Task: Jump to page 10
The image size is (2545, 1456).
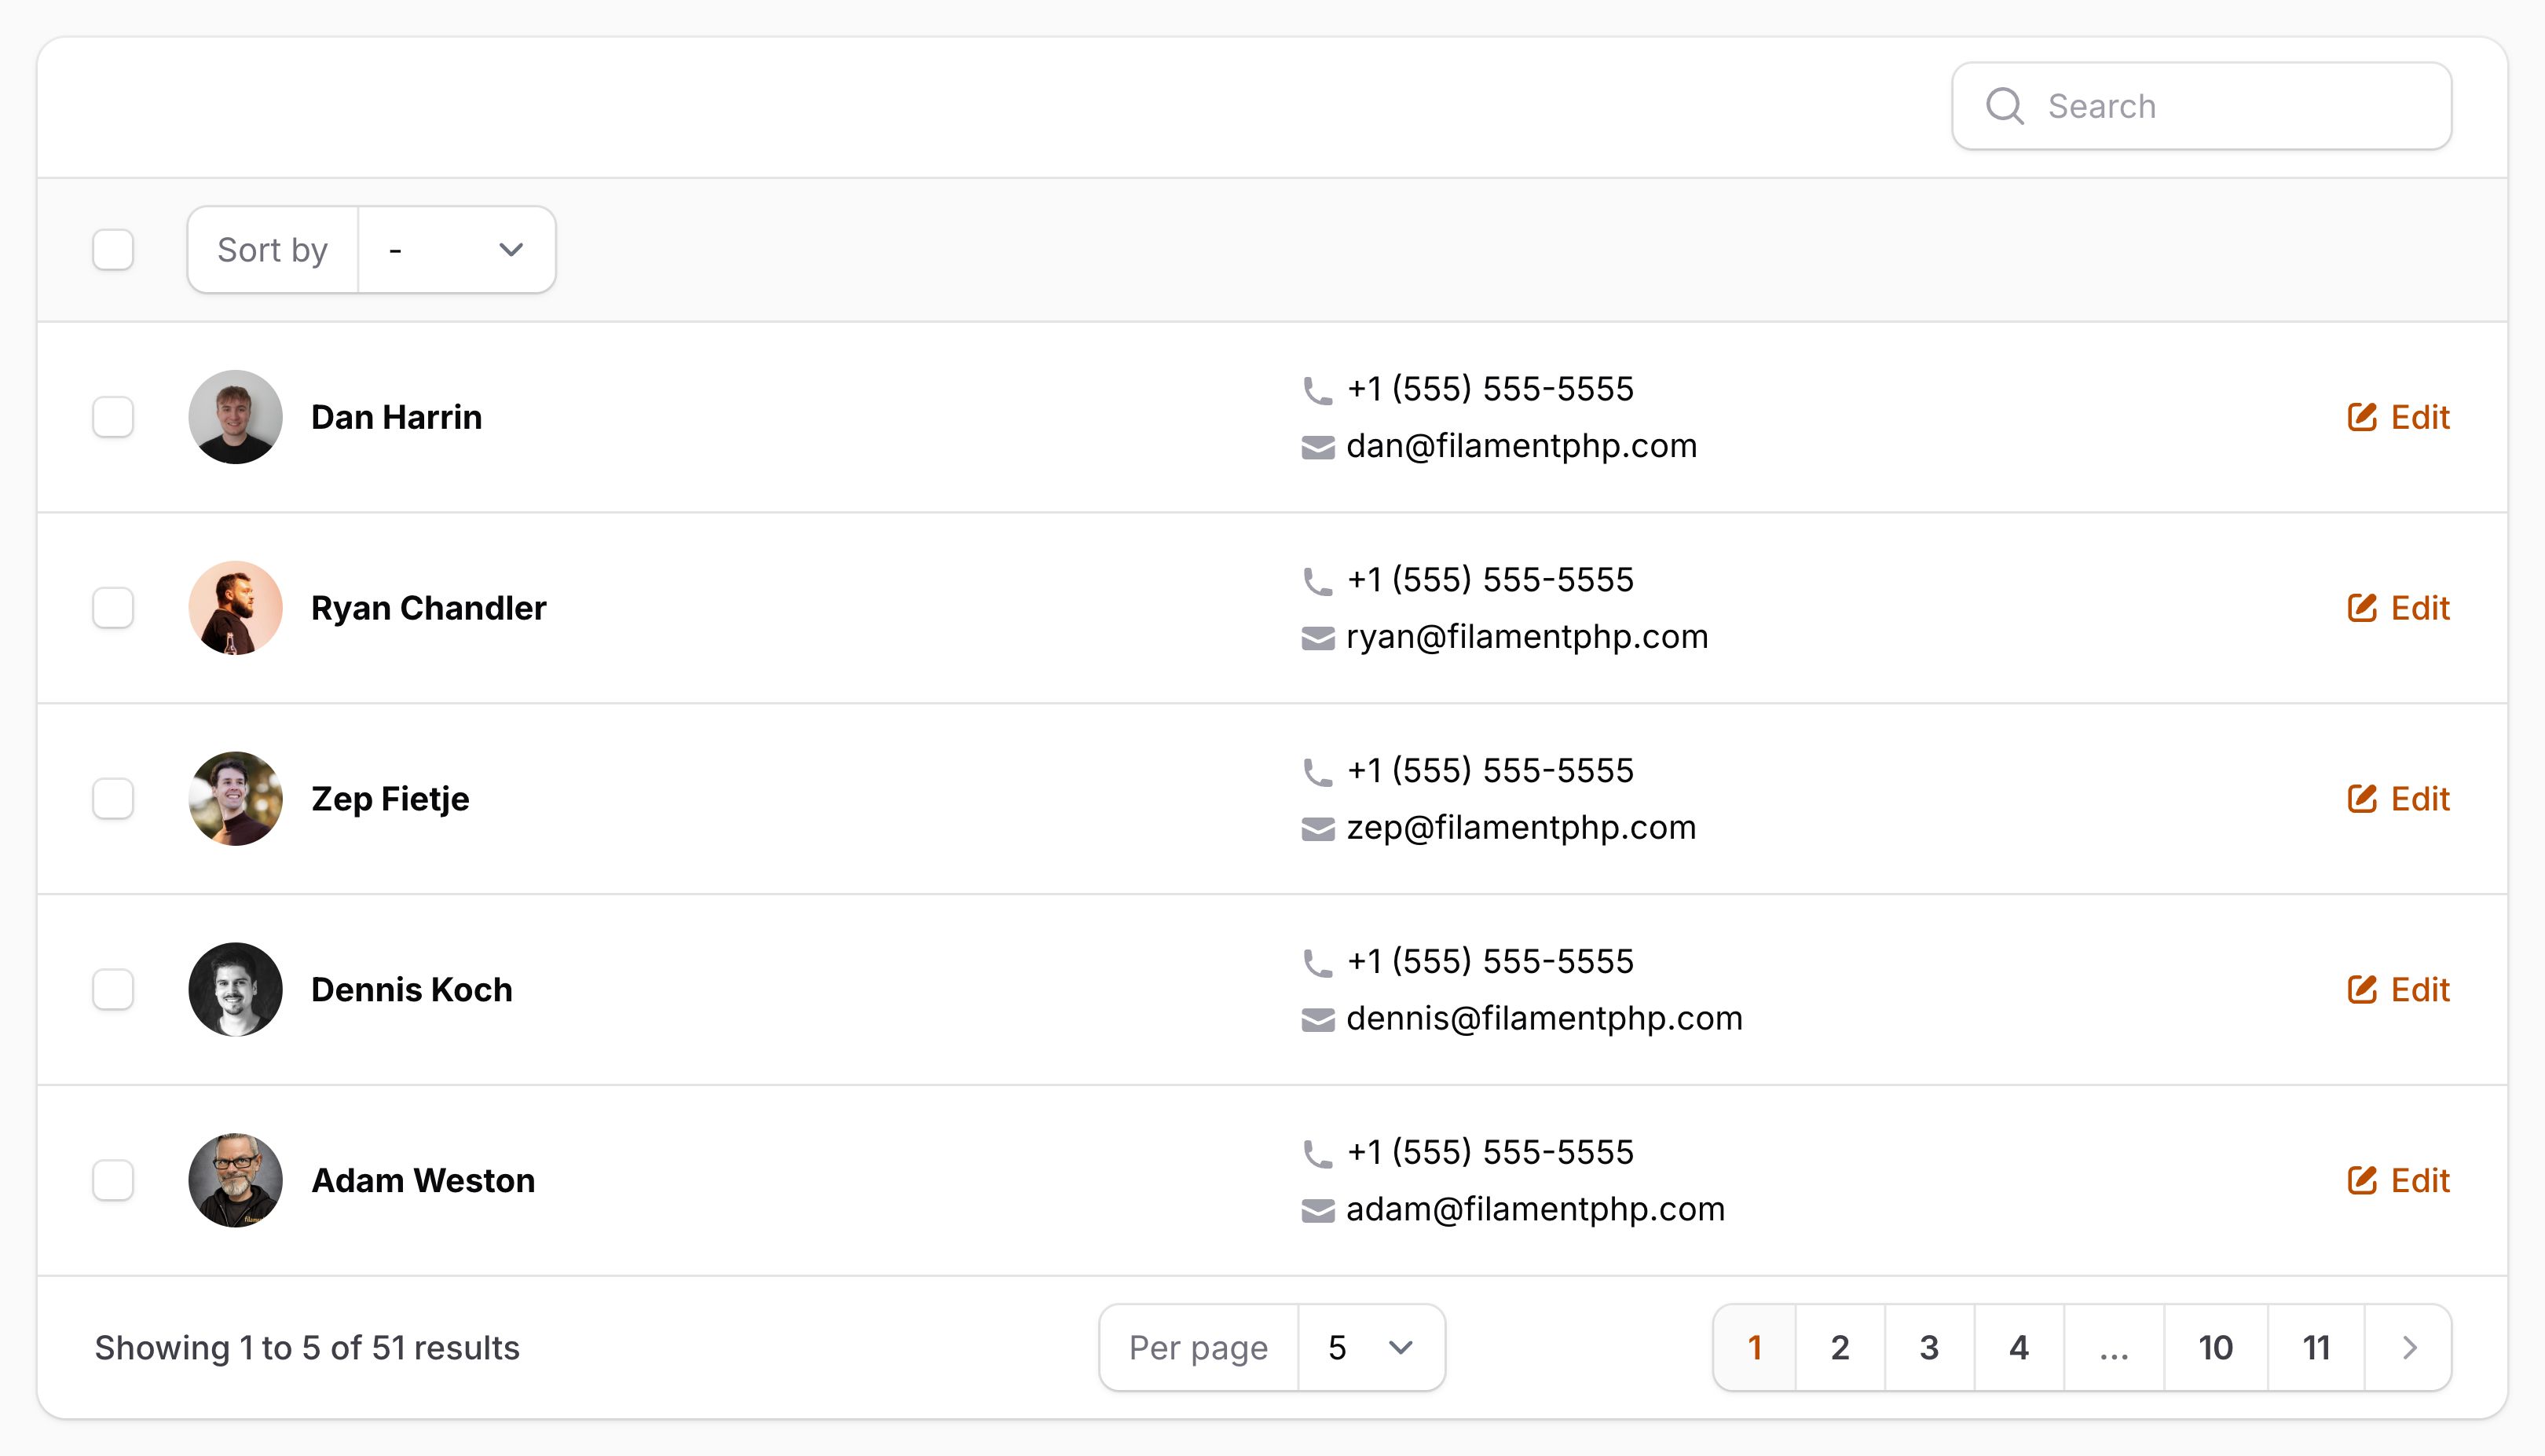Action: [2215, 1348]
